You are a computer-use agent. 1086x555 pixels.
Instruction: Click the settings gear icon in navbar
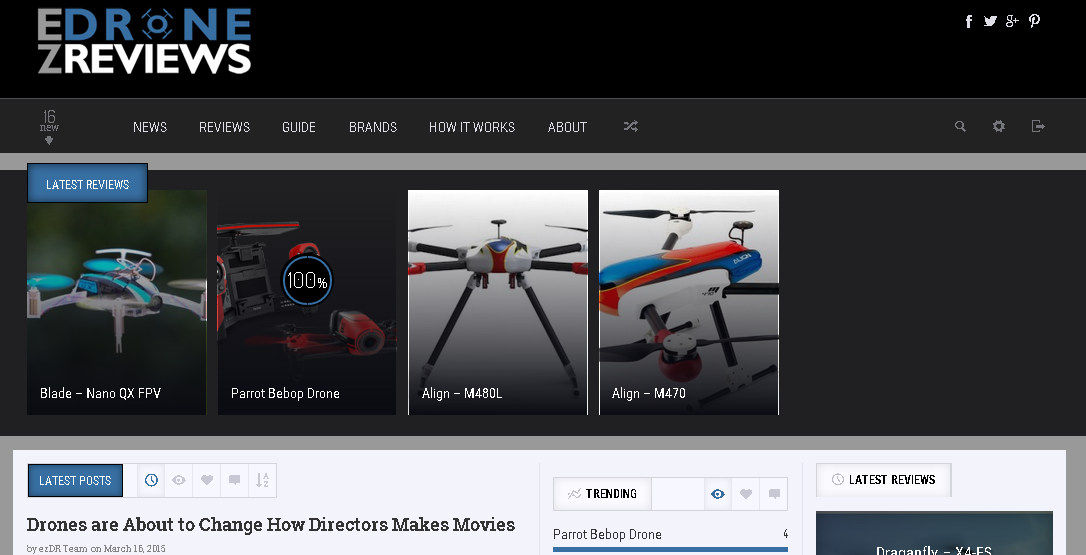(x=998, y=127)
